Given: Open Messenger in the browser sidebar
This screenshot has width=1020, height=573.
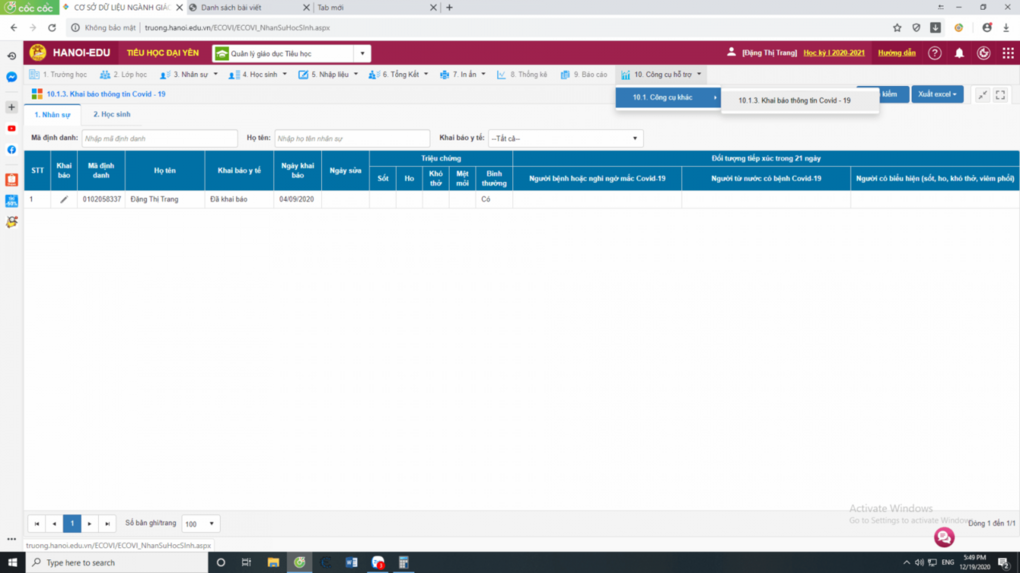Looking at the screenshot, I should tap(12, 77).
